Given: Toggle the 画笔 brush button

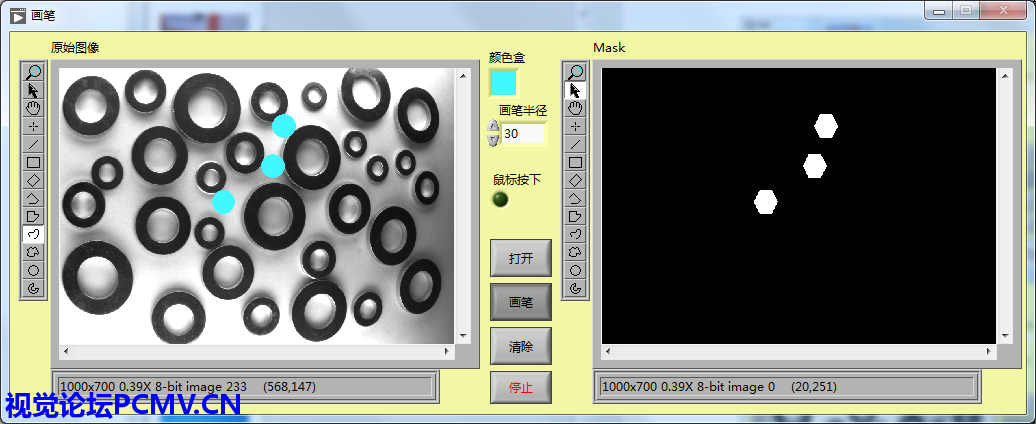Looking at the screenshot, I should [521, 302].
